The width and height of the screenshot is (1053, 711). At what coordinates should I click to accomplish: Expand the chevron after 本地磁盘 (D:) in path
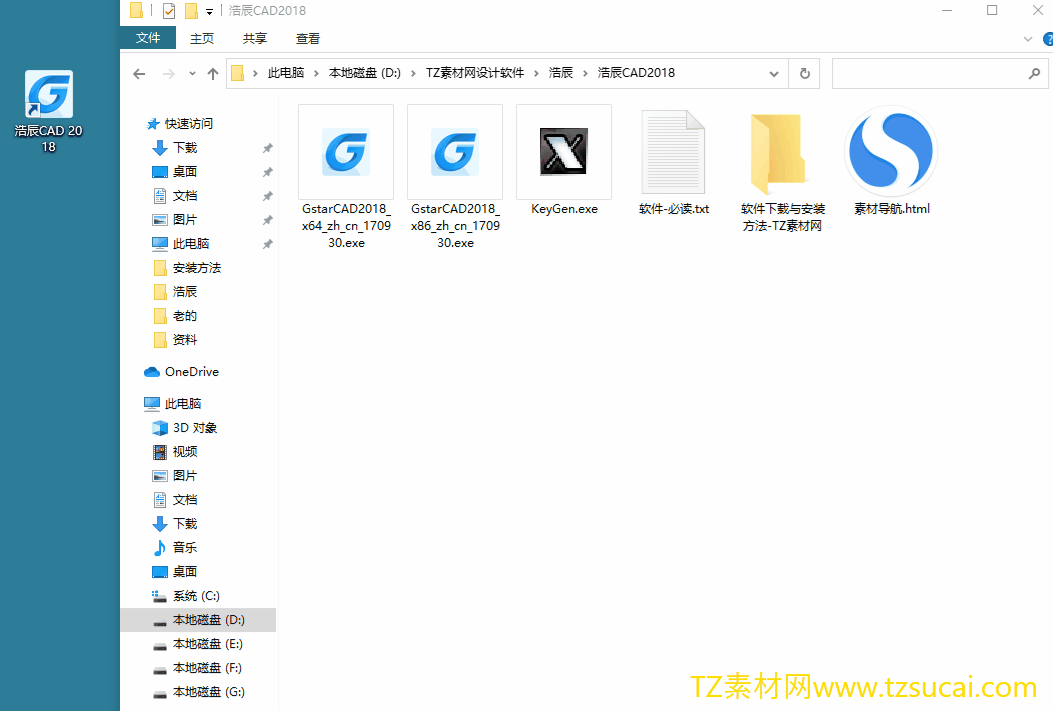(413, 73)
